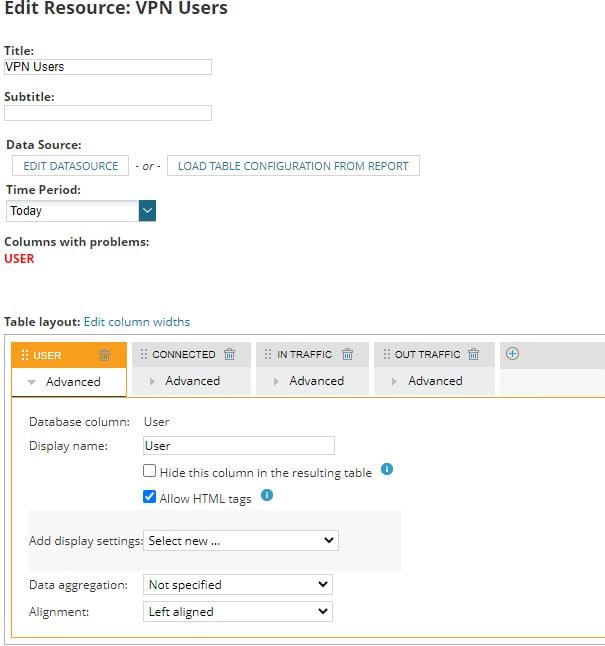
Task: Click the Subtitle text field
Action: click(x=108, y=113)
